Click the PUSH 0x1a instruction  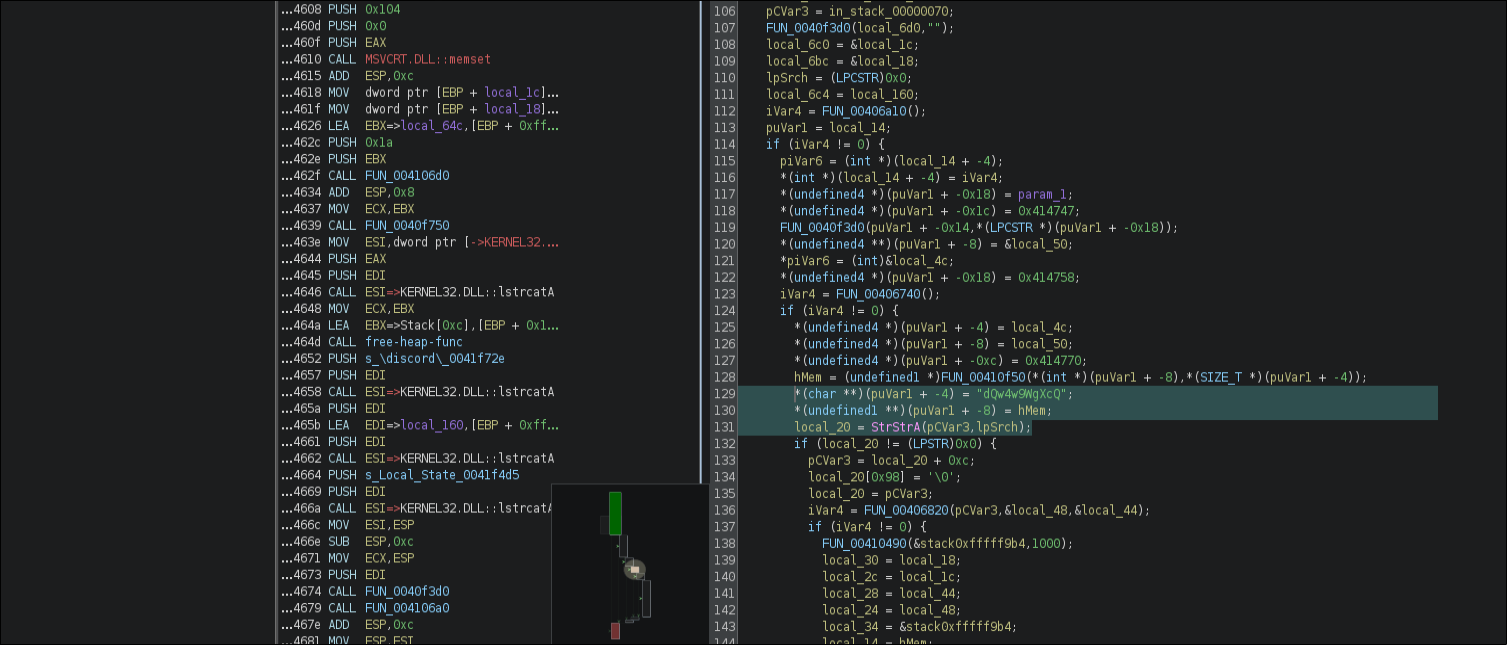[x=335, y=143]
